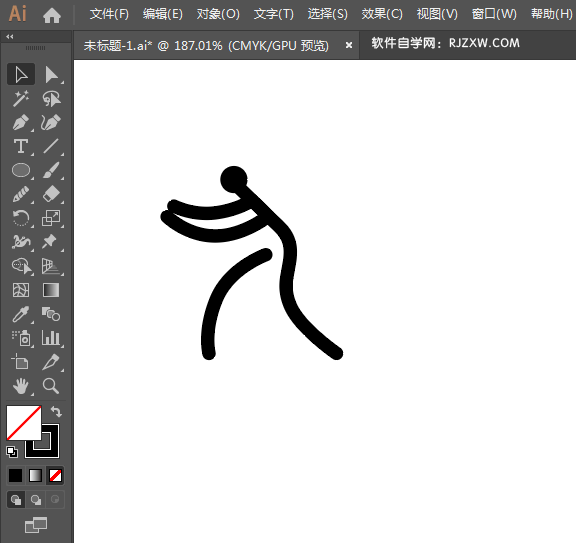
Task: Select the Eraser tool
Action: pos(51,194)
